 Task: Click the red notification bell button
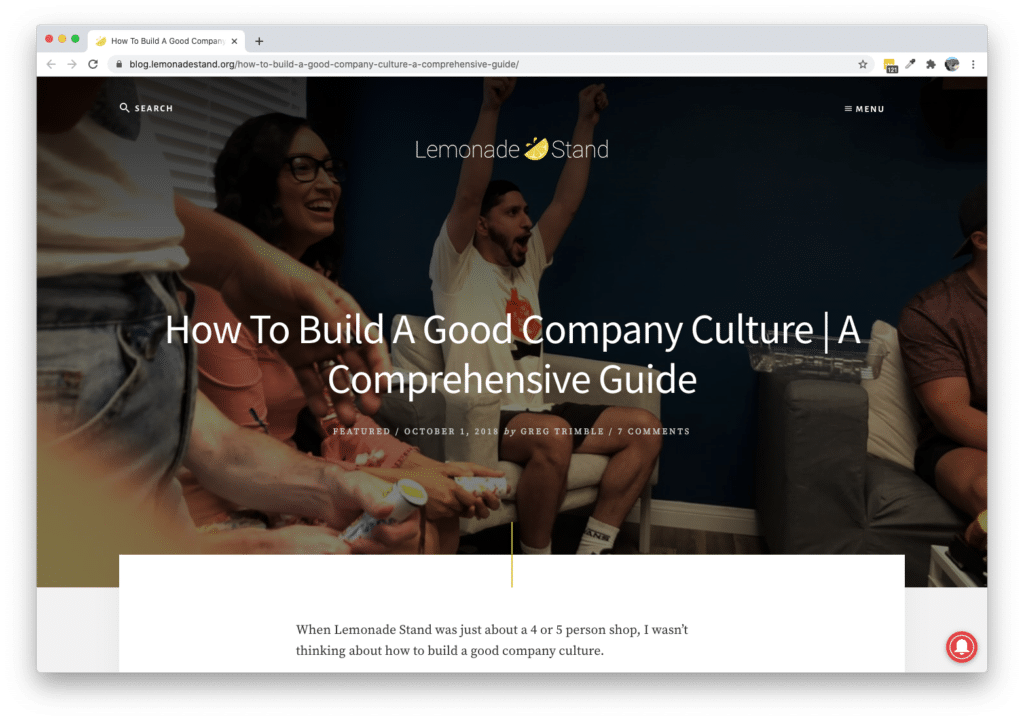961,647
